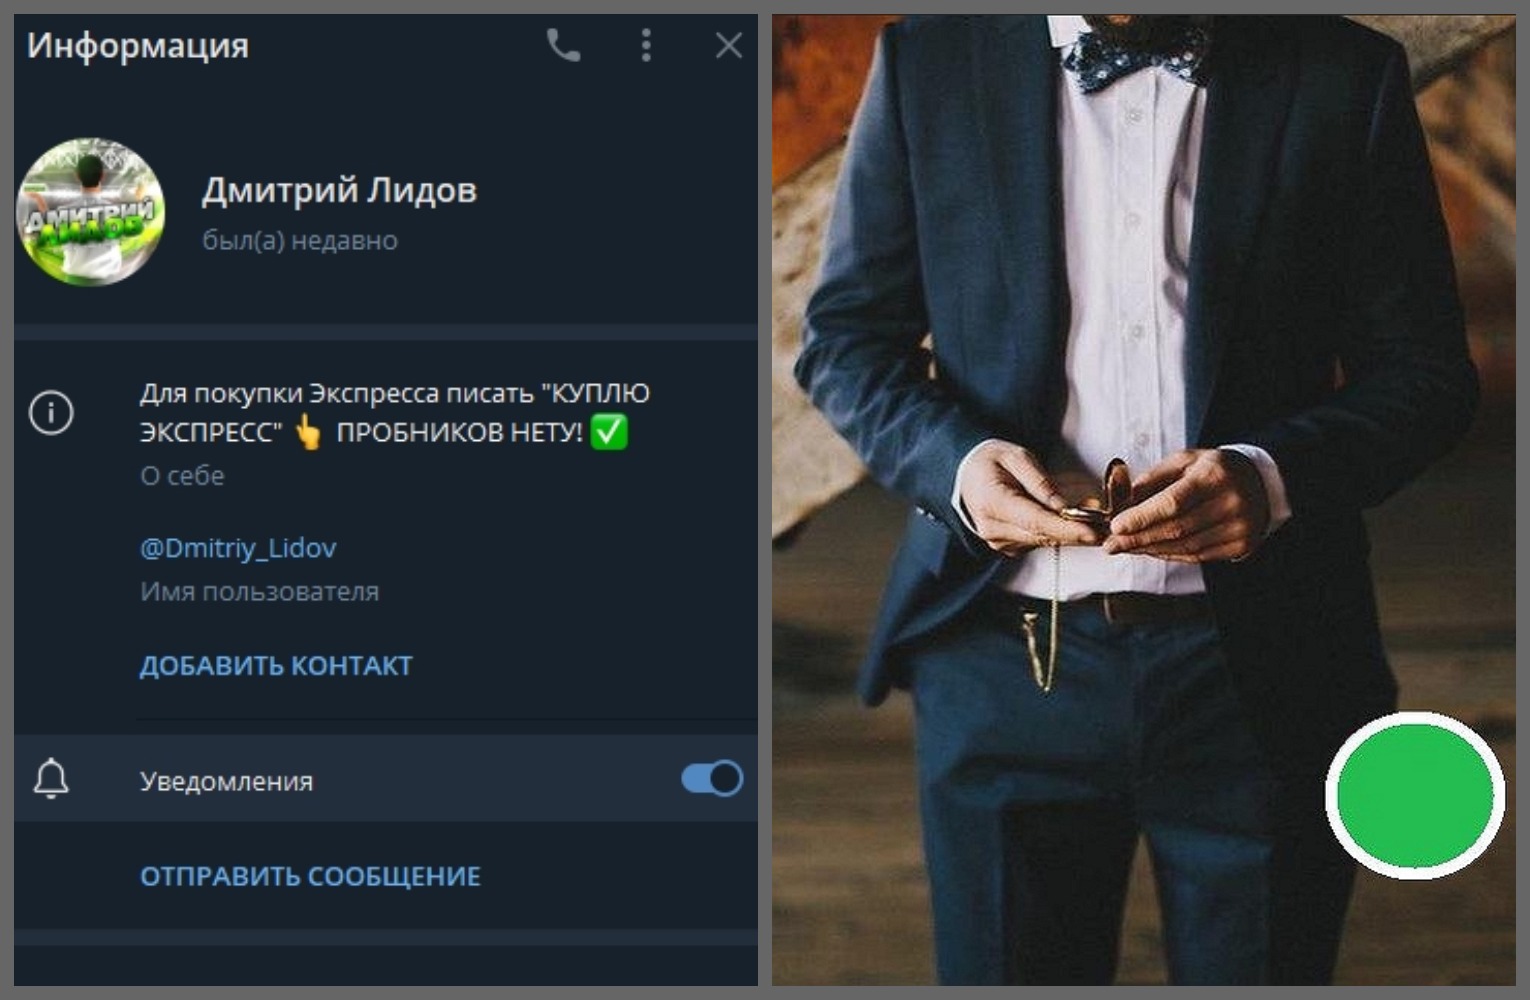The width and height of the screenshot is (1530, 1000).
Task: Click the phone call icon
Action: pos(563,45)
